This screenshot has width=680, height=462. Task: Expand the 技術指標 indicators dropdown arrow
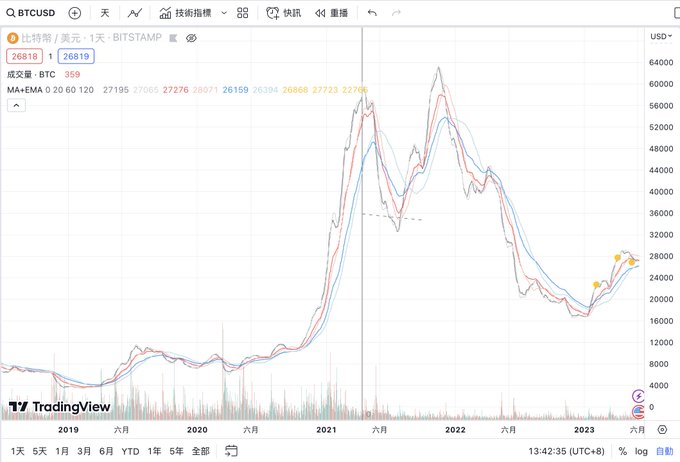click(224, 13)
